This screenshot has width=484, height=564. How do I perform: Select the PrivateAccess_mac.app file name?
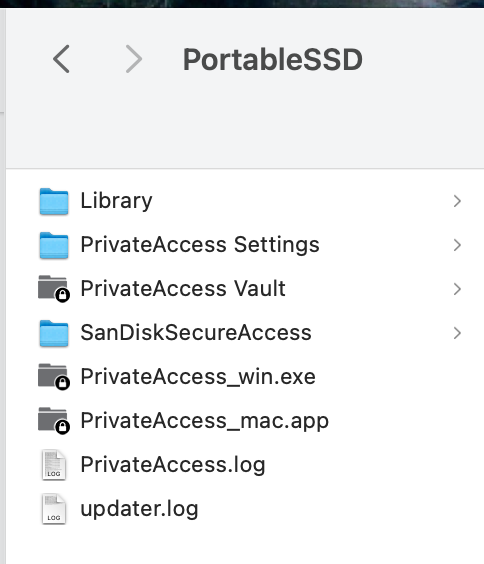(205, 421)
